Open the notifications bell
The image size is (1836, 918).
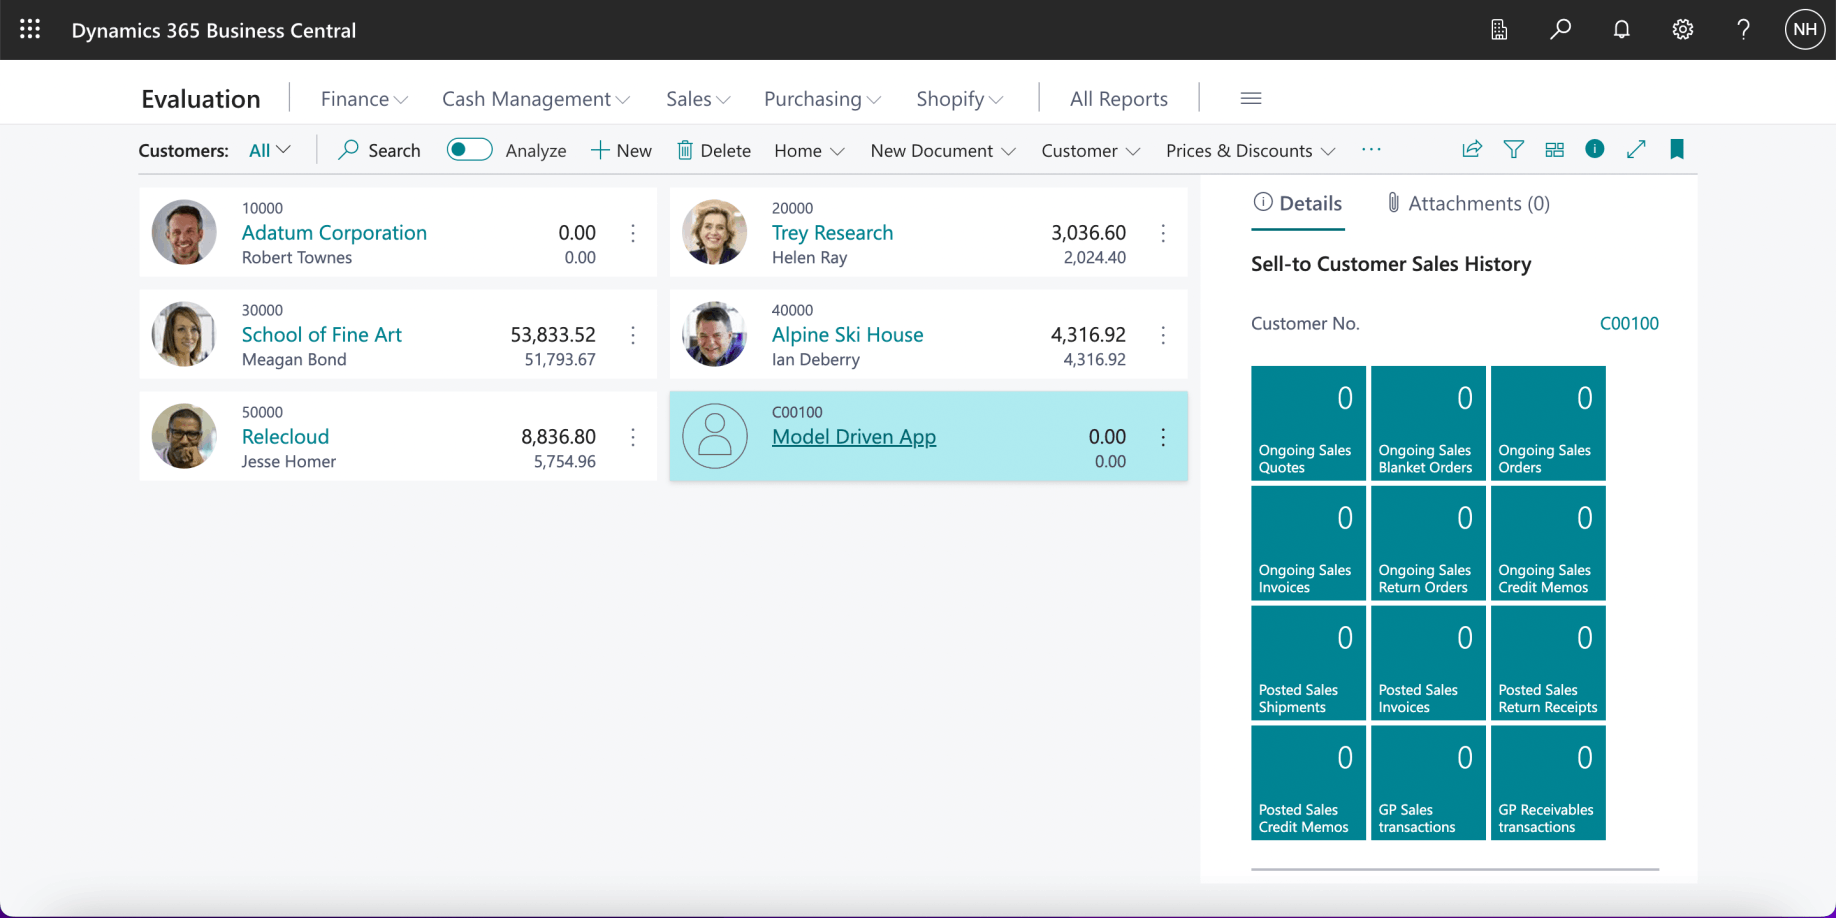[x=1621, y=30]
